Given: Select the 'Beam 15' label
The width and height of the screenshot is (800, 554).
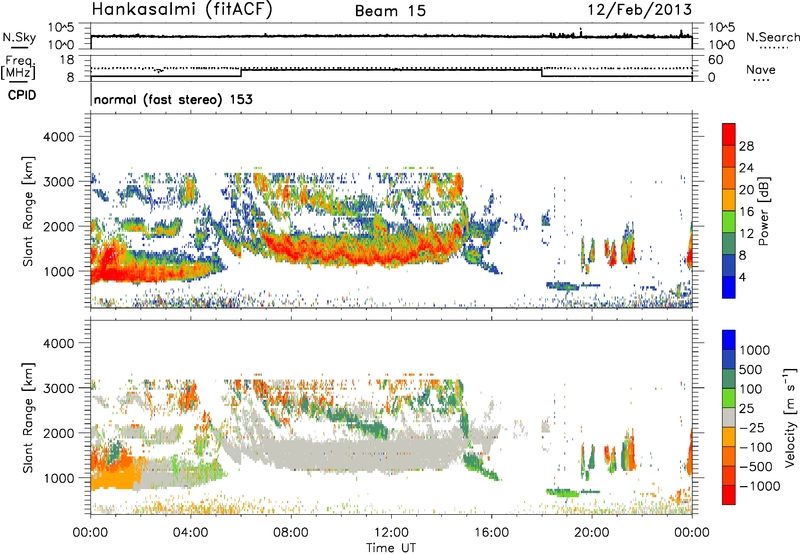Looking at the screenshot, I should tap(390, 11).
